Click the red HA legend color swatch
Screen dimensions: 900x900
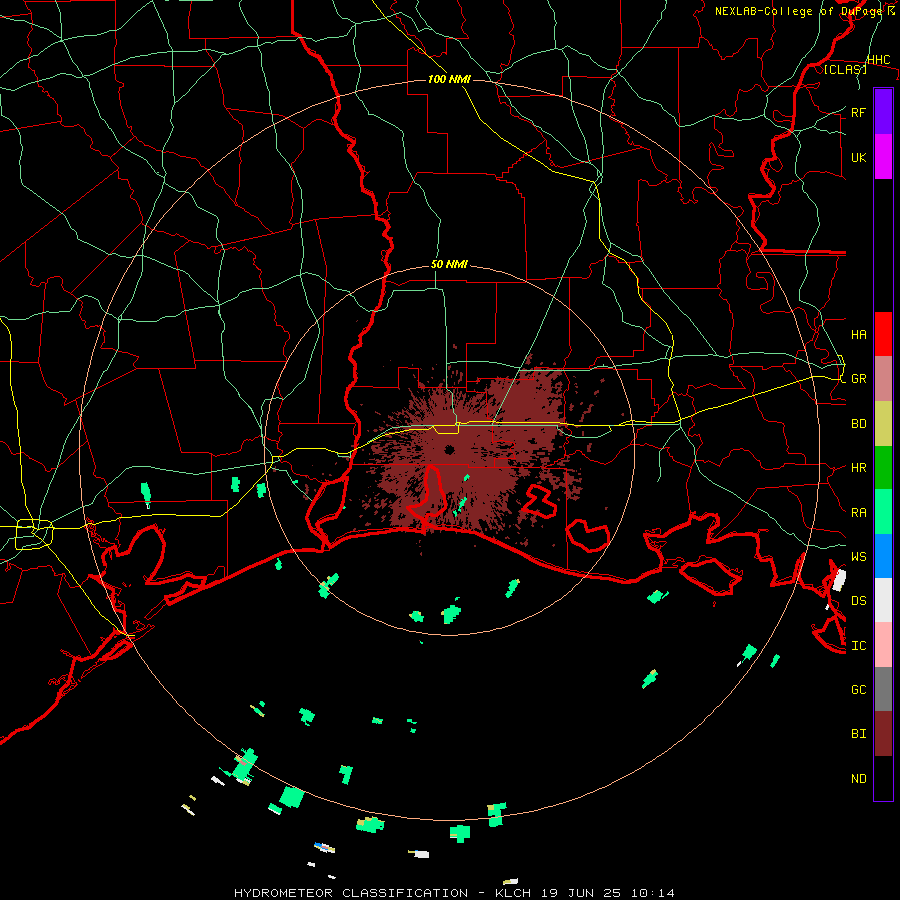click(883, 334)
